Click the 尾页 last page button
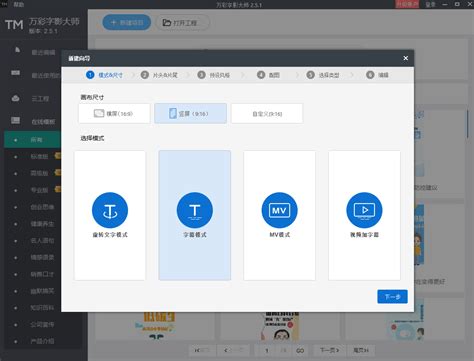The width and height of the screenshot is (474, 361). 361,350
